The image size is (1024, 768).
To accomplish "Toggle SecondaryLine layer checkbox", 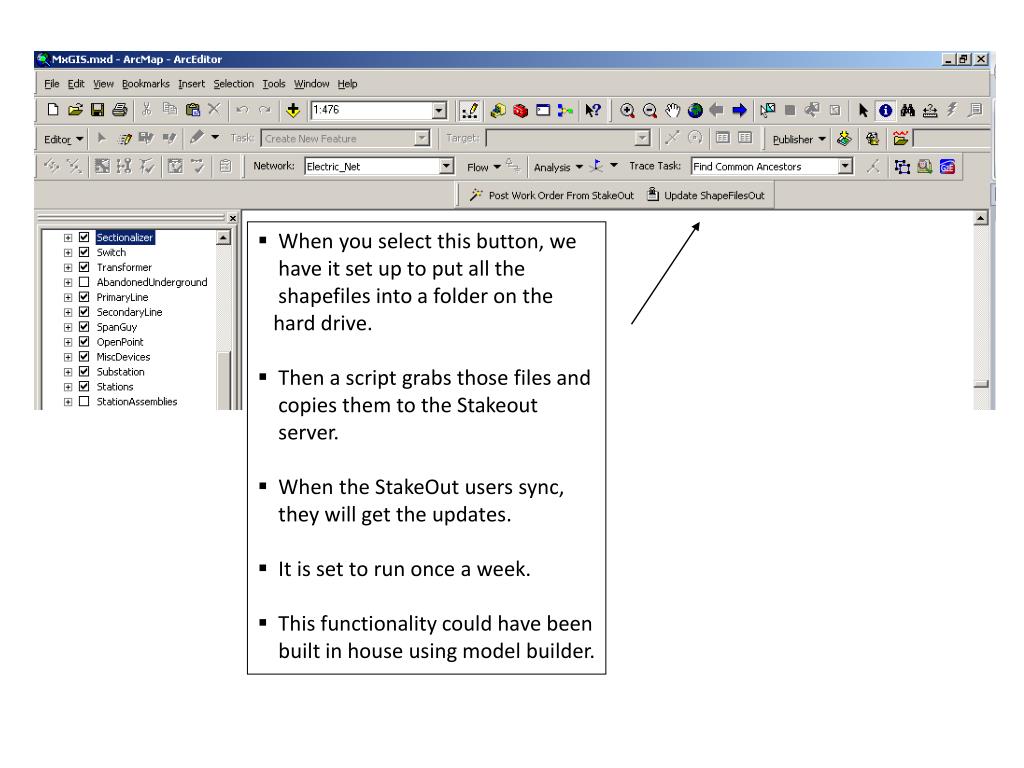I will 84,312.
